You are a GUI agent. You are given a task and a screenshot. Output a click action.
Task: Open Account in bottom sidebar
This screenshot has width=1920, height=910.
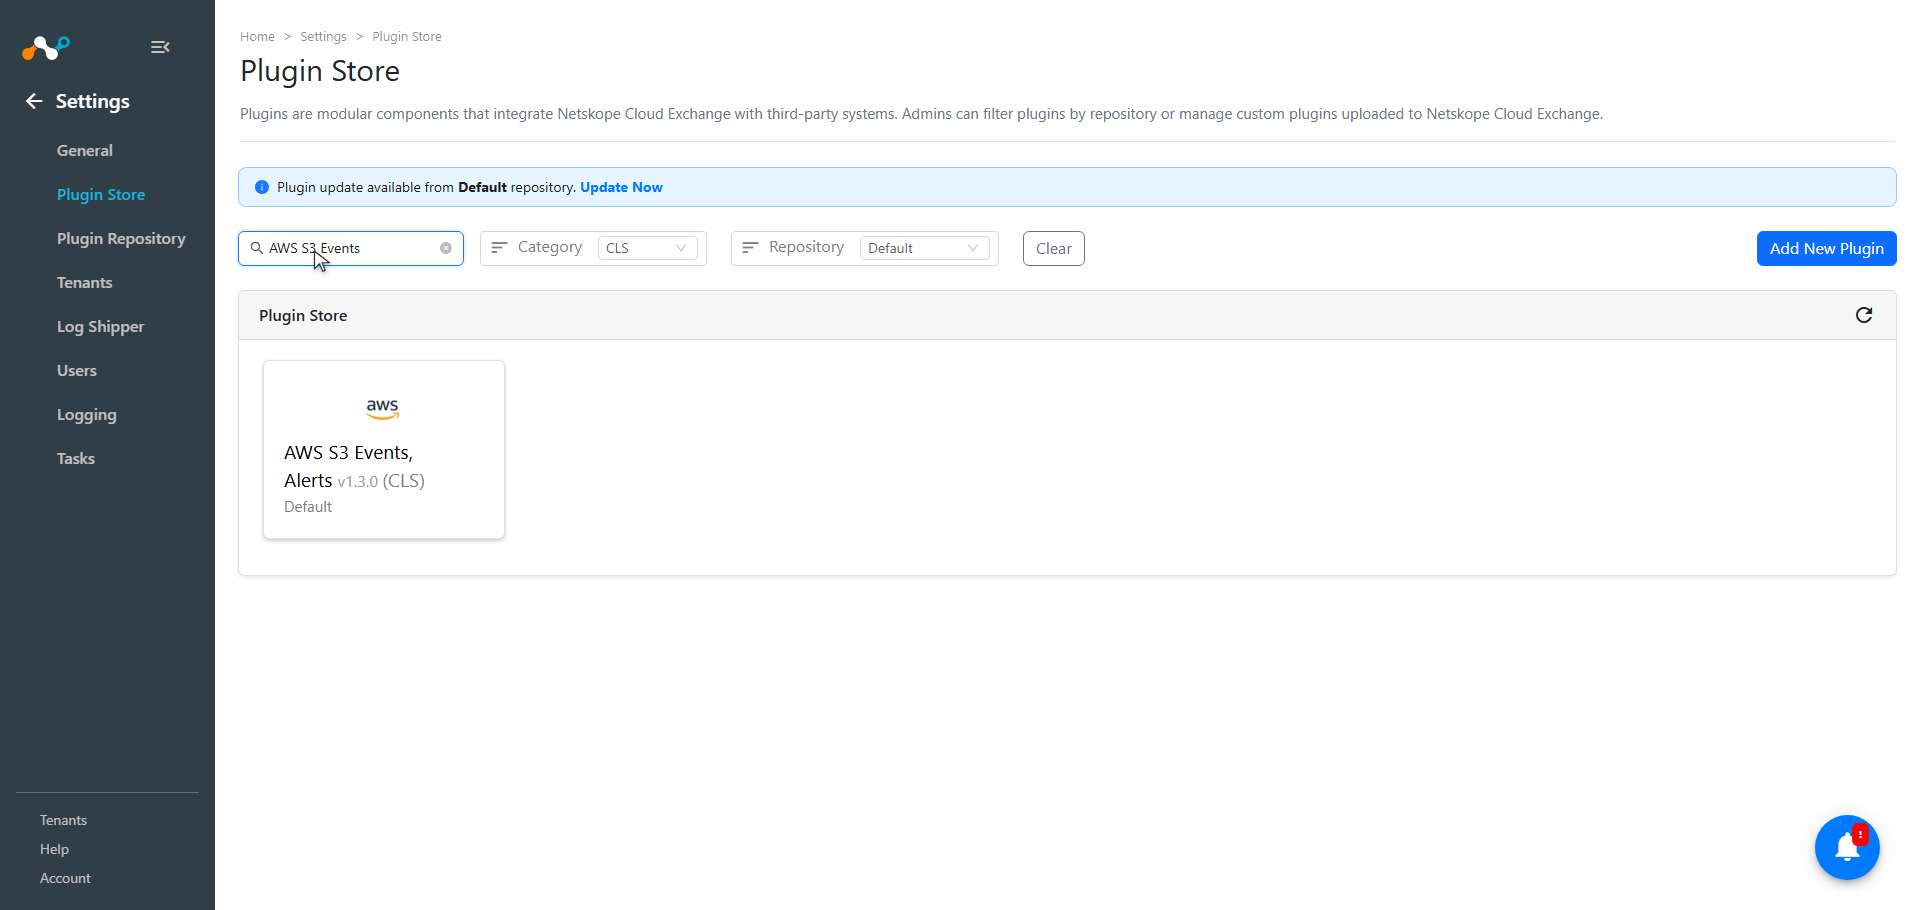66,878
